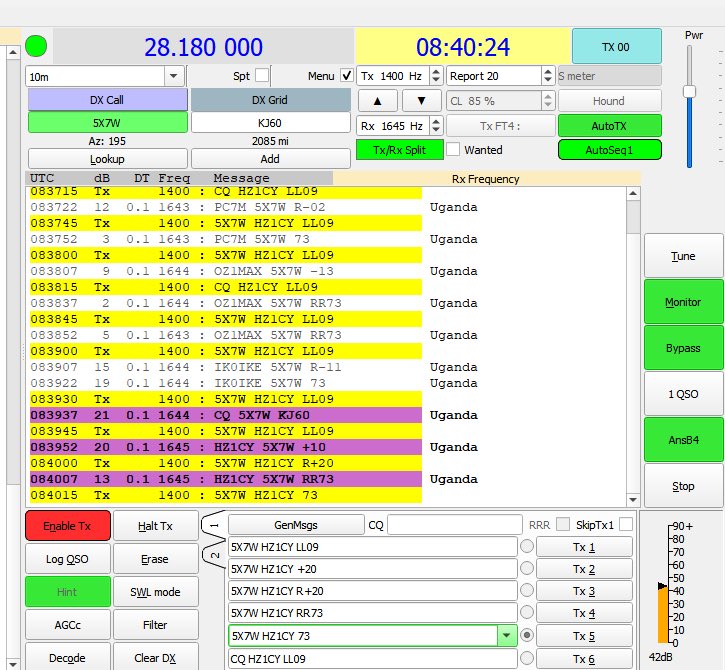Select the Tx 1 message radio button
The height and width of the screenshot is (670, 725).
(527, 546)
